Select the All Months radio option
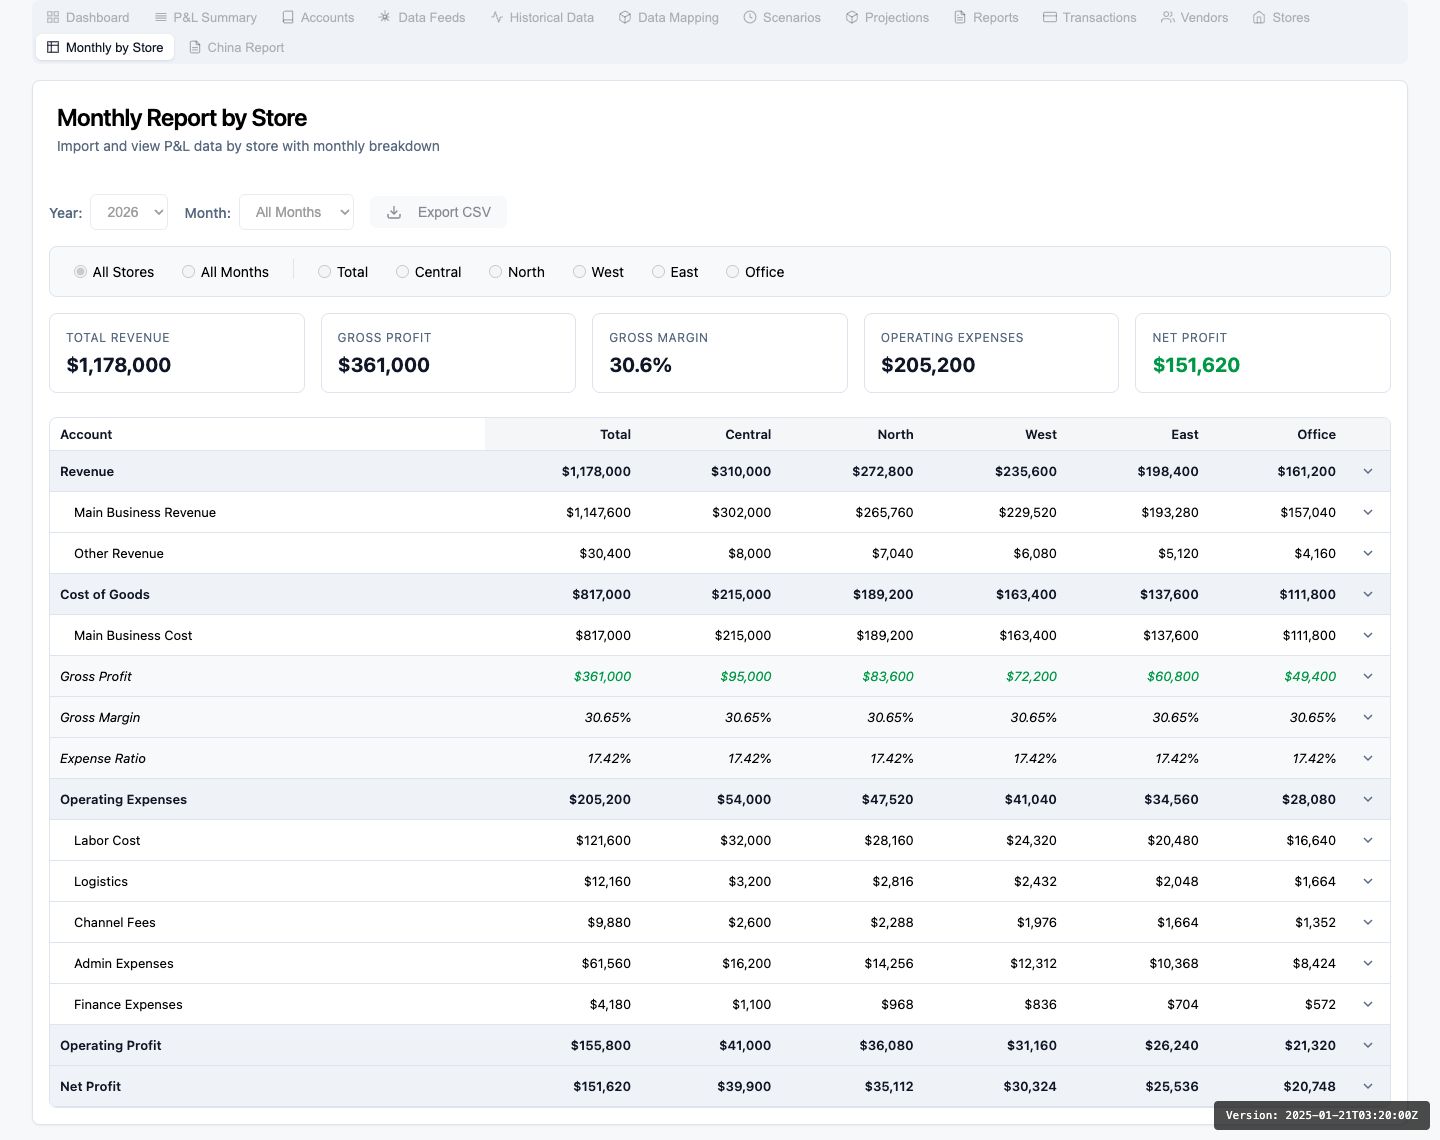Screen dimensions: 1440x1140 (188, 272)
